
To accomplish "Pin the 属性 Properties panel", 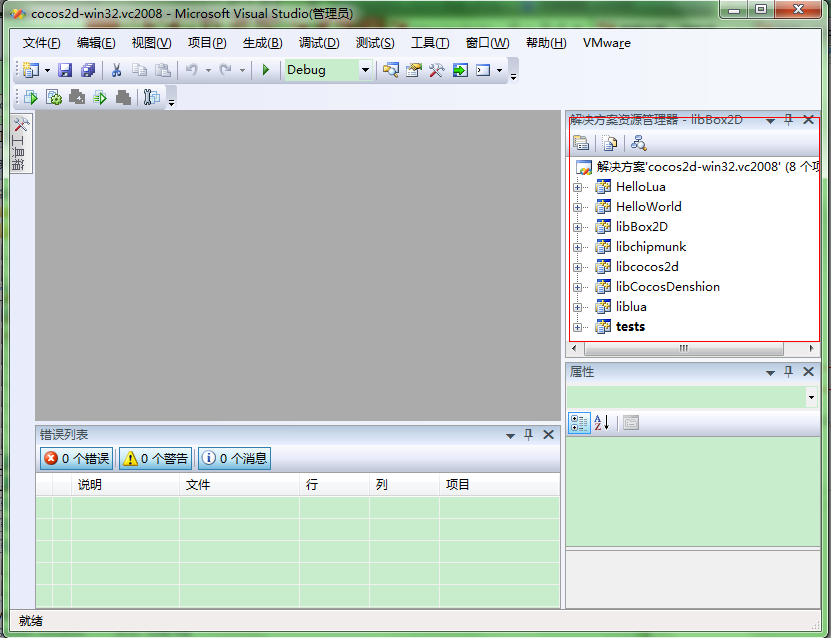I will [x=789, y=372].
